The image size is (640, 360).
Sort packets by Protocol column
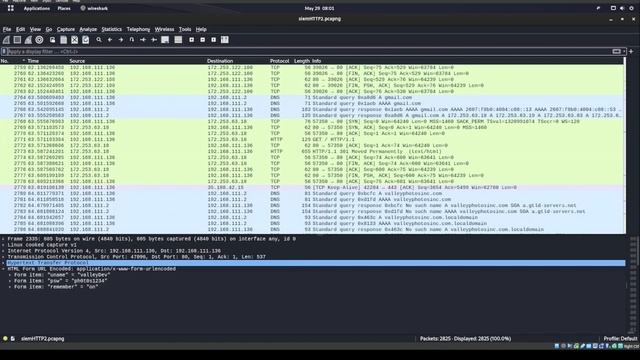coord(279,61)
